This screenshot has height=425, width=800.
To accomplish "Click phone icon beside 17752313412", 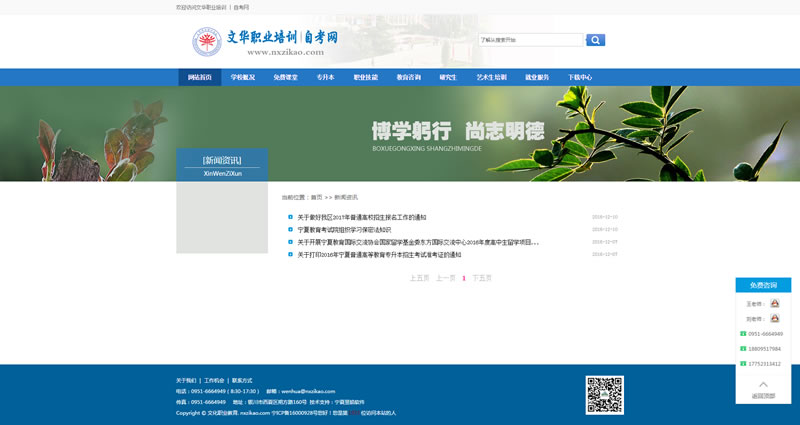I will point(743,363).
